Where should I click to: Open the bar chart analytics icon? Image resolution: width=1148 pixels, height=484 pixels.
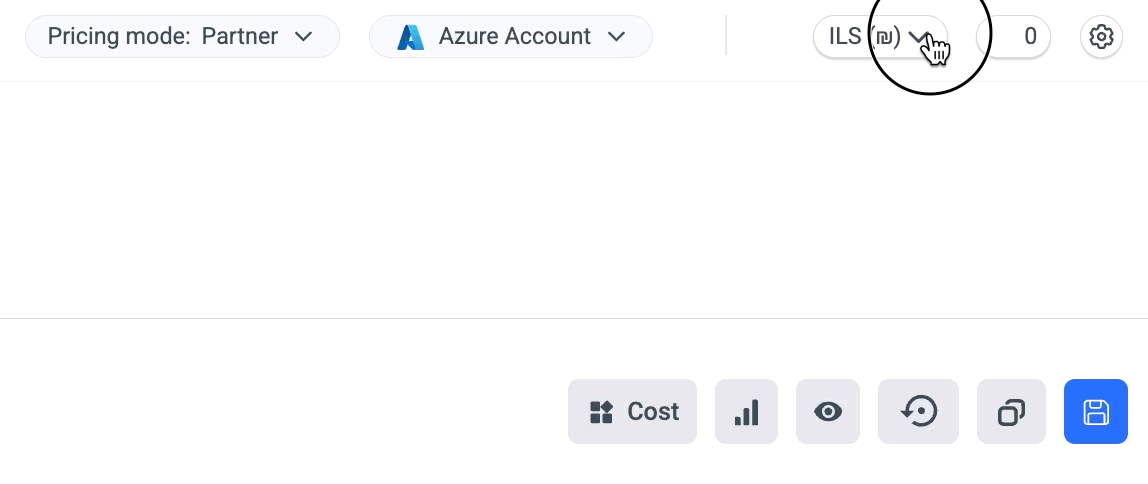coord(746,412)
